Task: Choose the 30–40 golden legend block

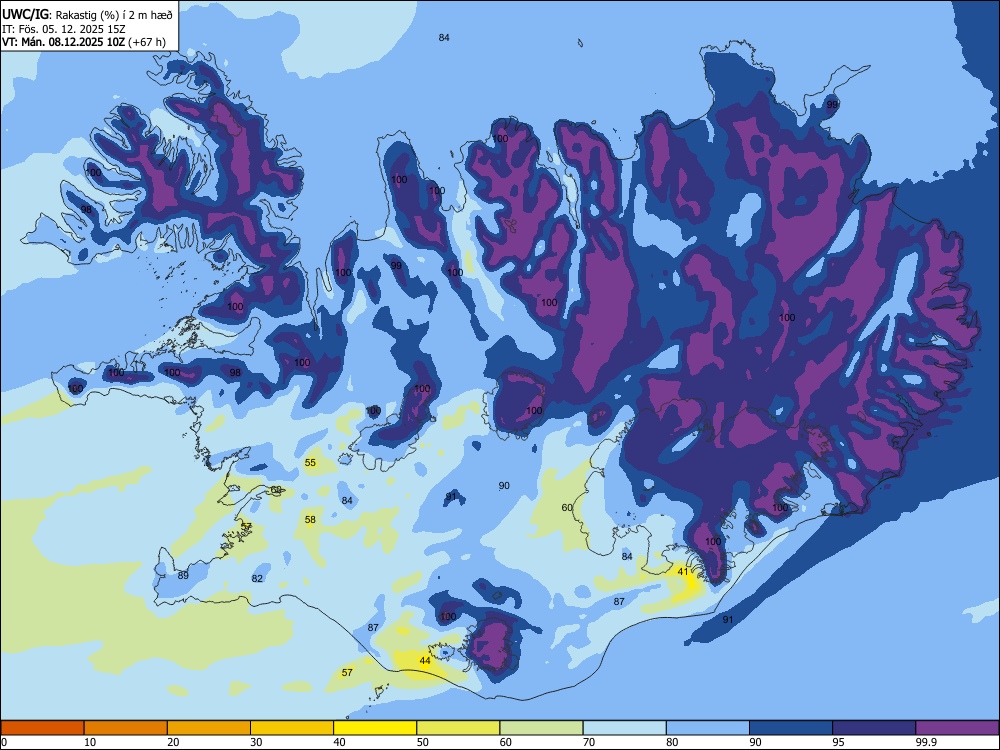Action: (x=292, y=728)
